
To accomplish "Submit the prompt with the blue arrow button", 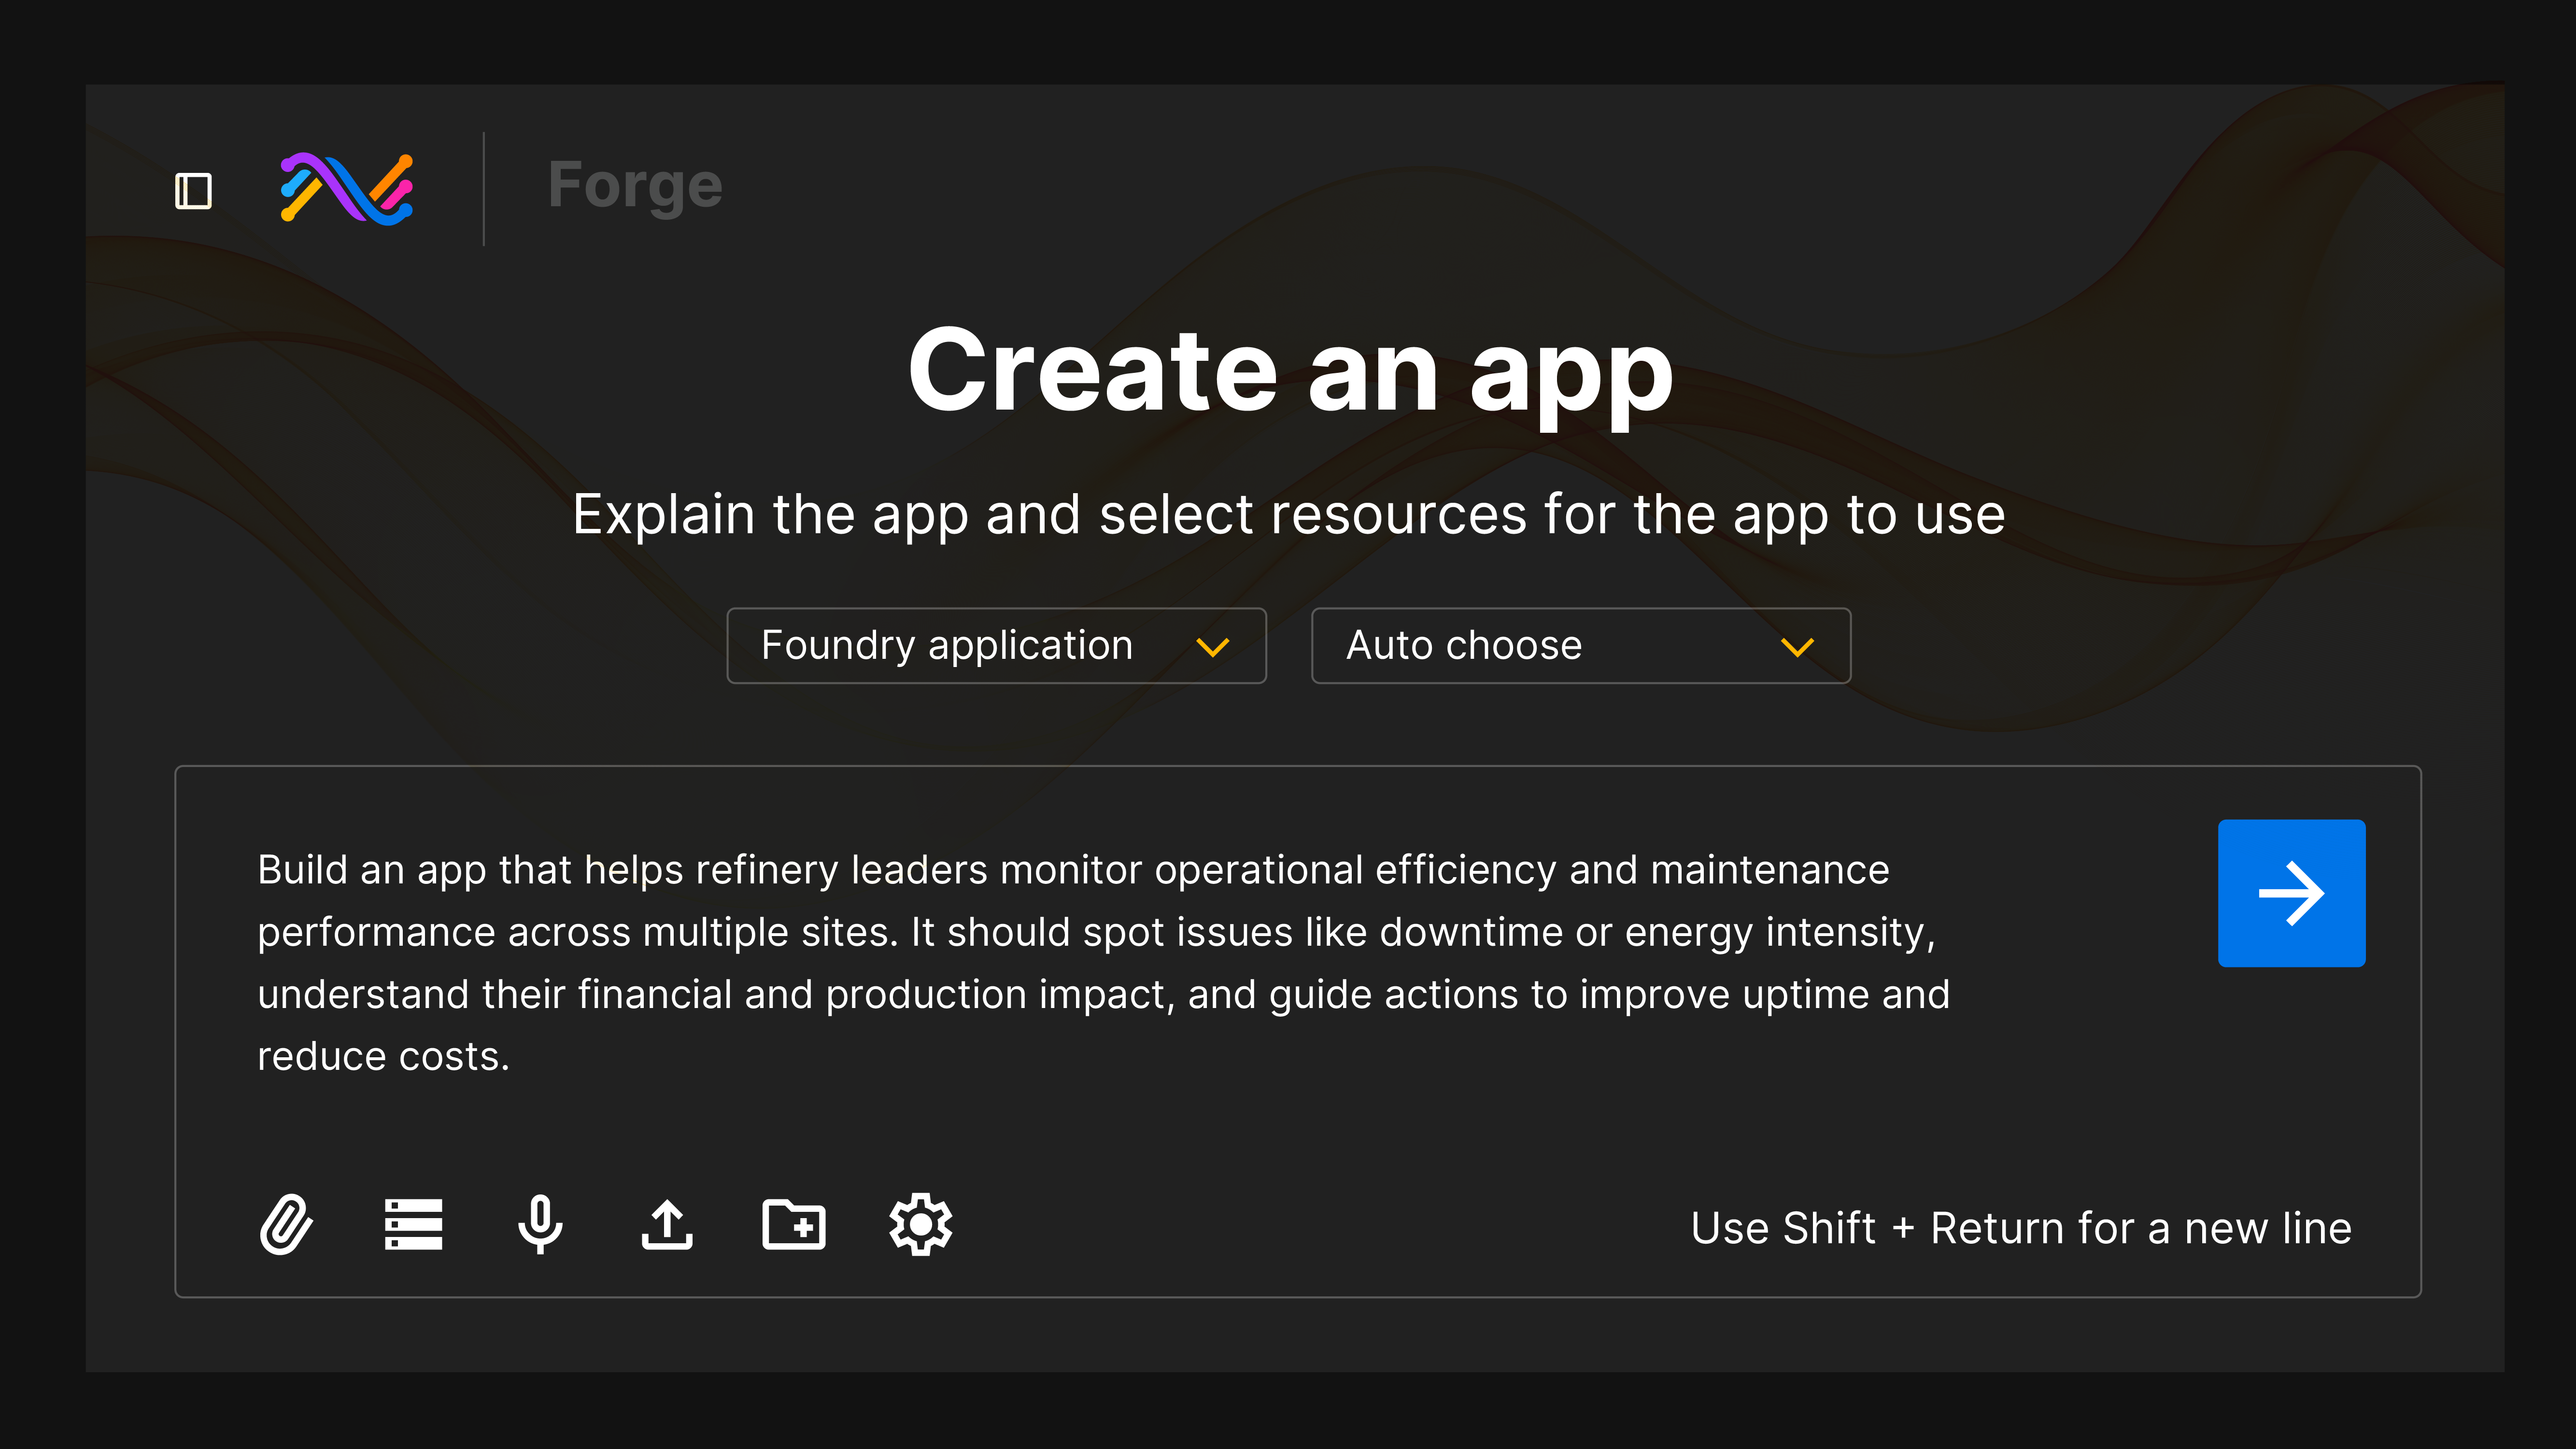I will pos(2291,893).
